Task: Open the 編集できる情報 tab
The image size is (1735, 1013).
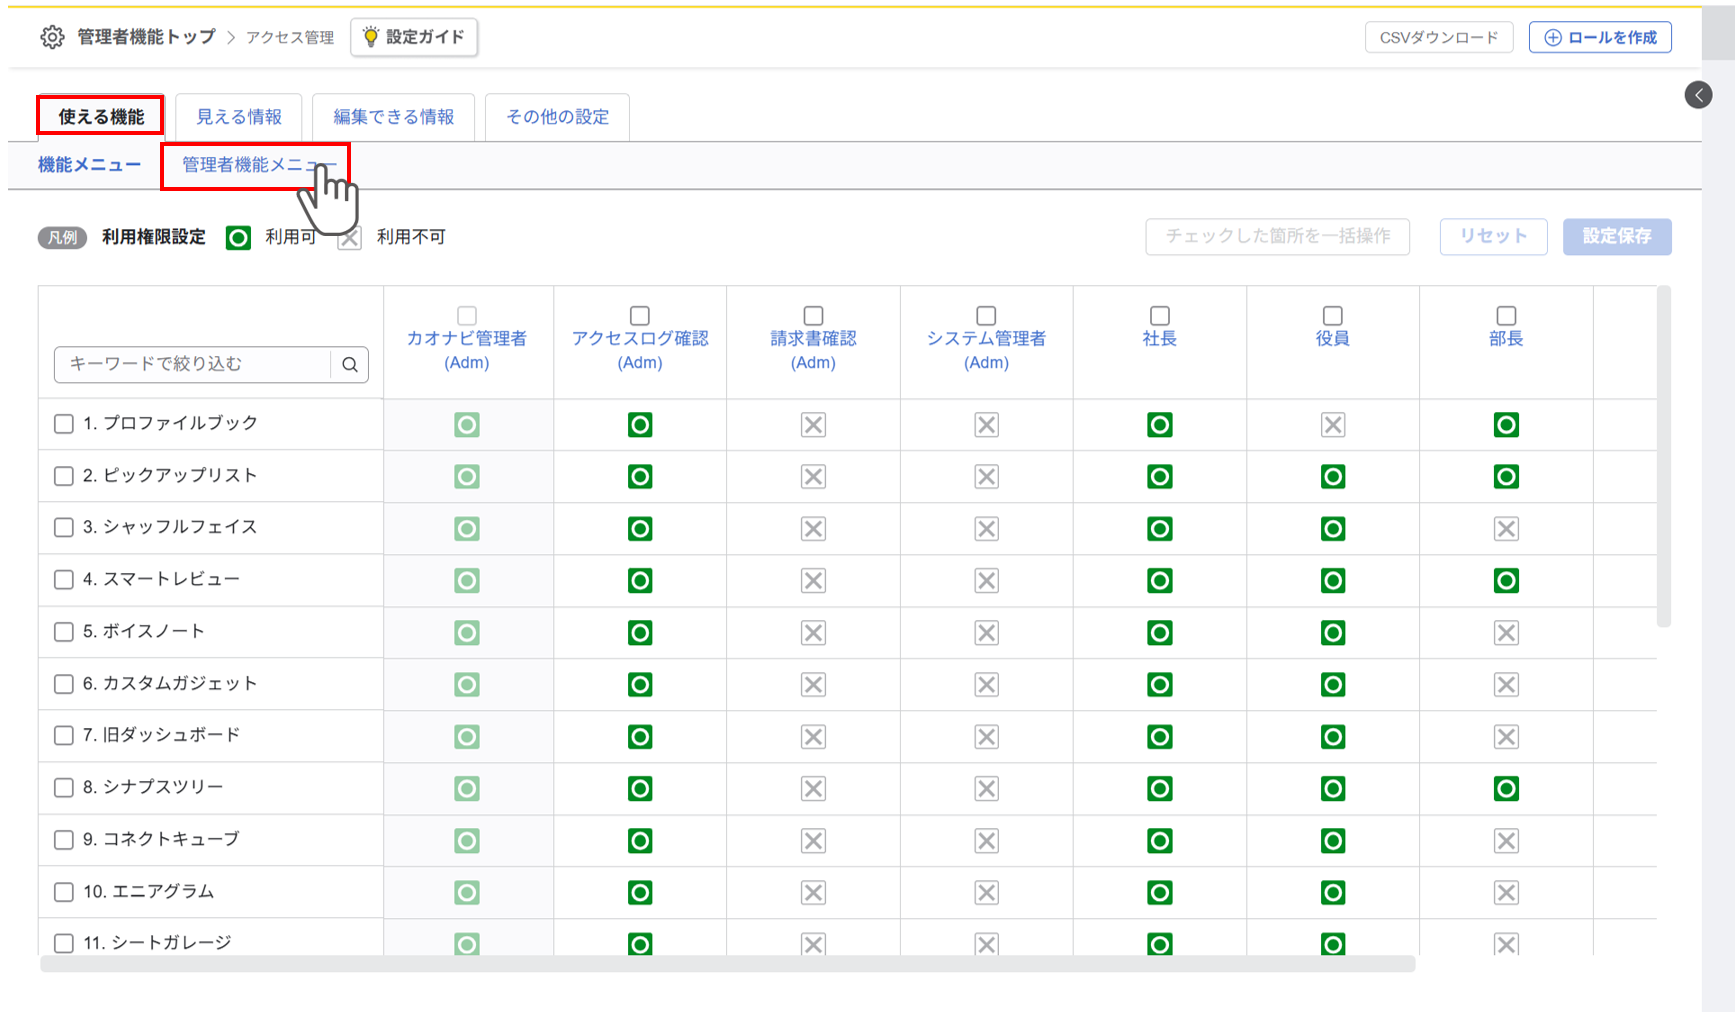Action: coord(393,117)
